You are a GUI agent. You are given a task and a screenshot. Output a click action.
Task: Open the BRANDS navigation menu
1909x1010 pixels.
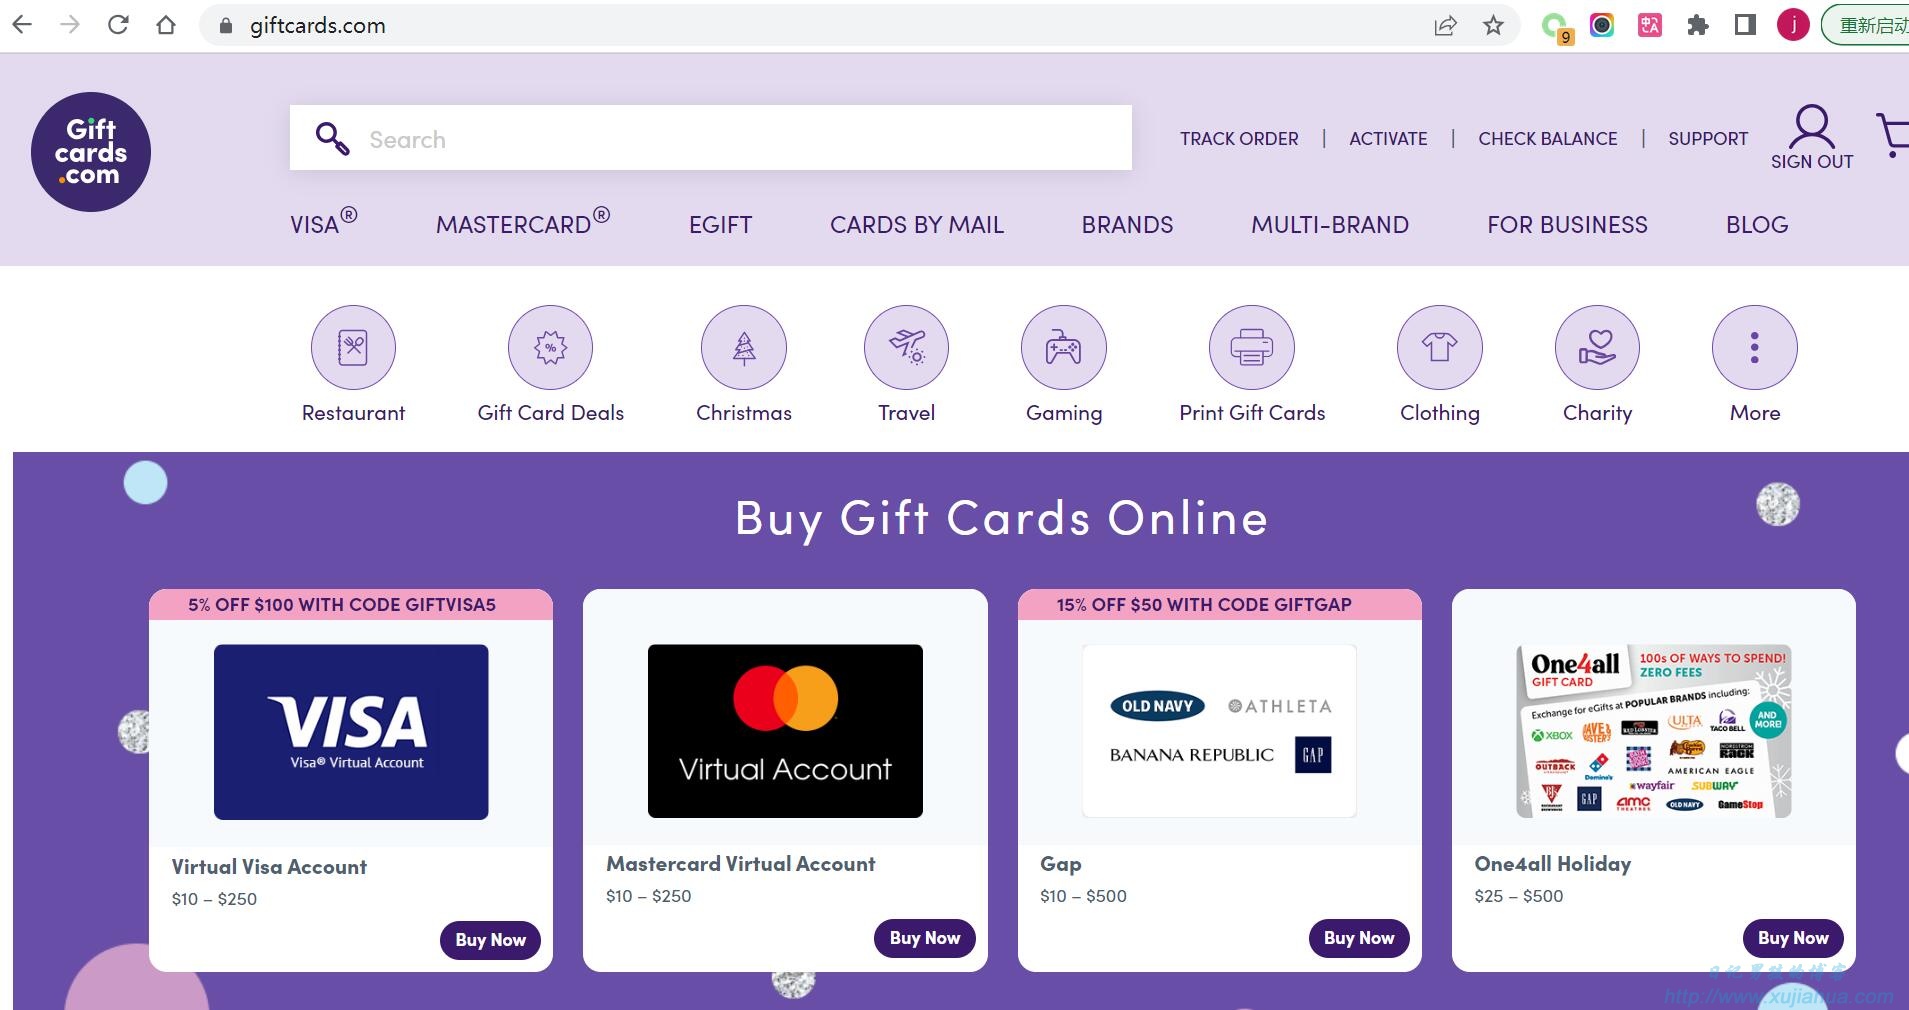[1127, 225]
